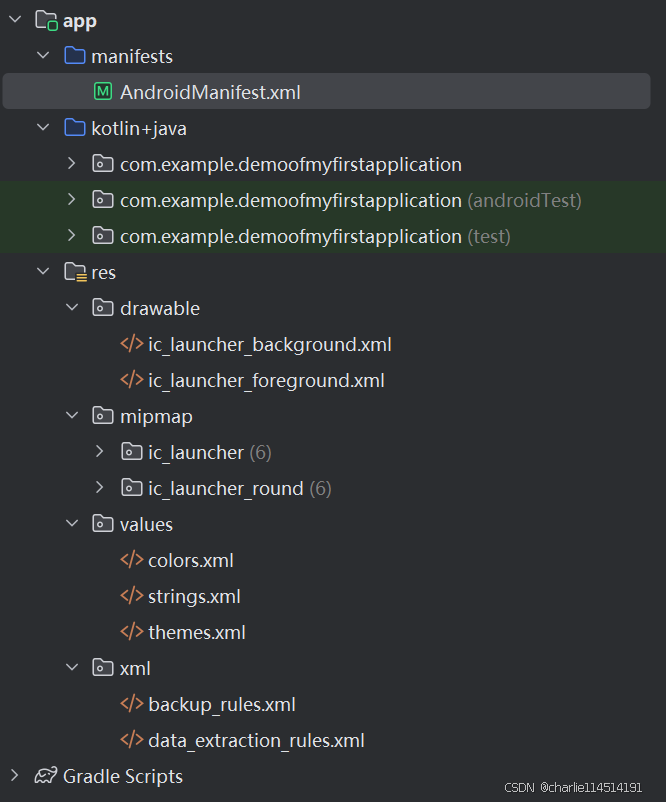666x802 pixels.
Task: Click the Gradle Scripts elephant icon
Action: coord(46,776)
